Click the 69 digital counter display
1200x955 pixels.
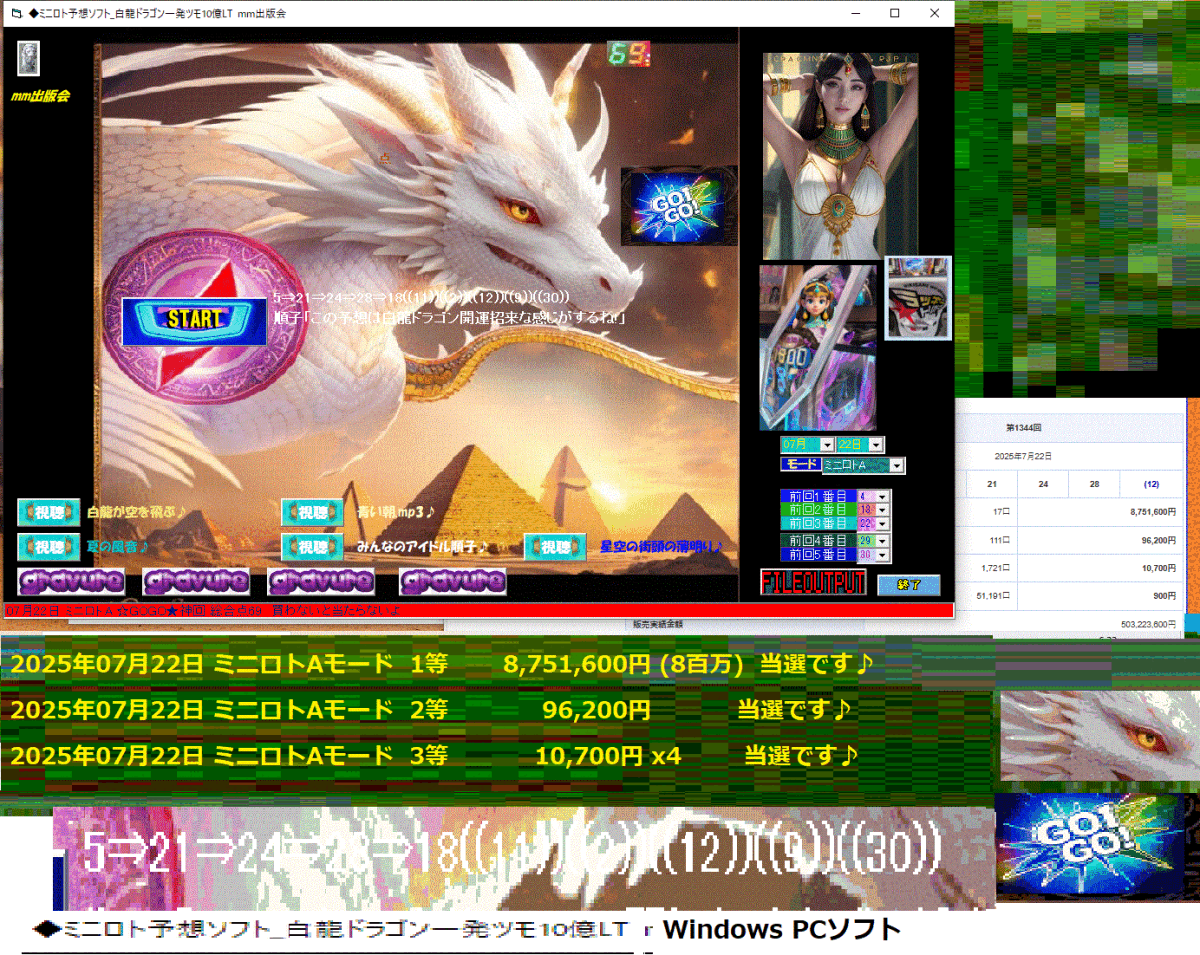(630, 54)
